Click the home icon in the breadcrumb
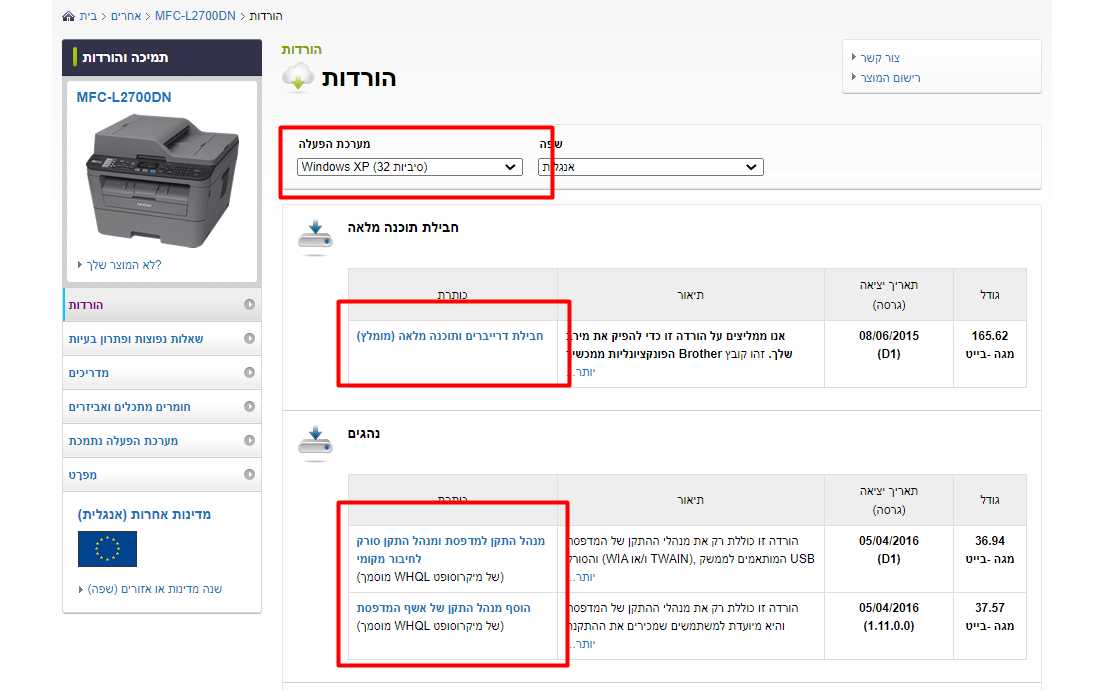Screen dimensions: 1120x691 tap(69, 16)
